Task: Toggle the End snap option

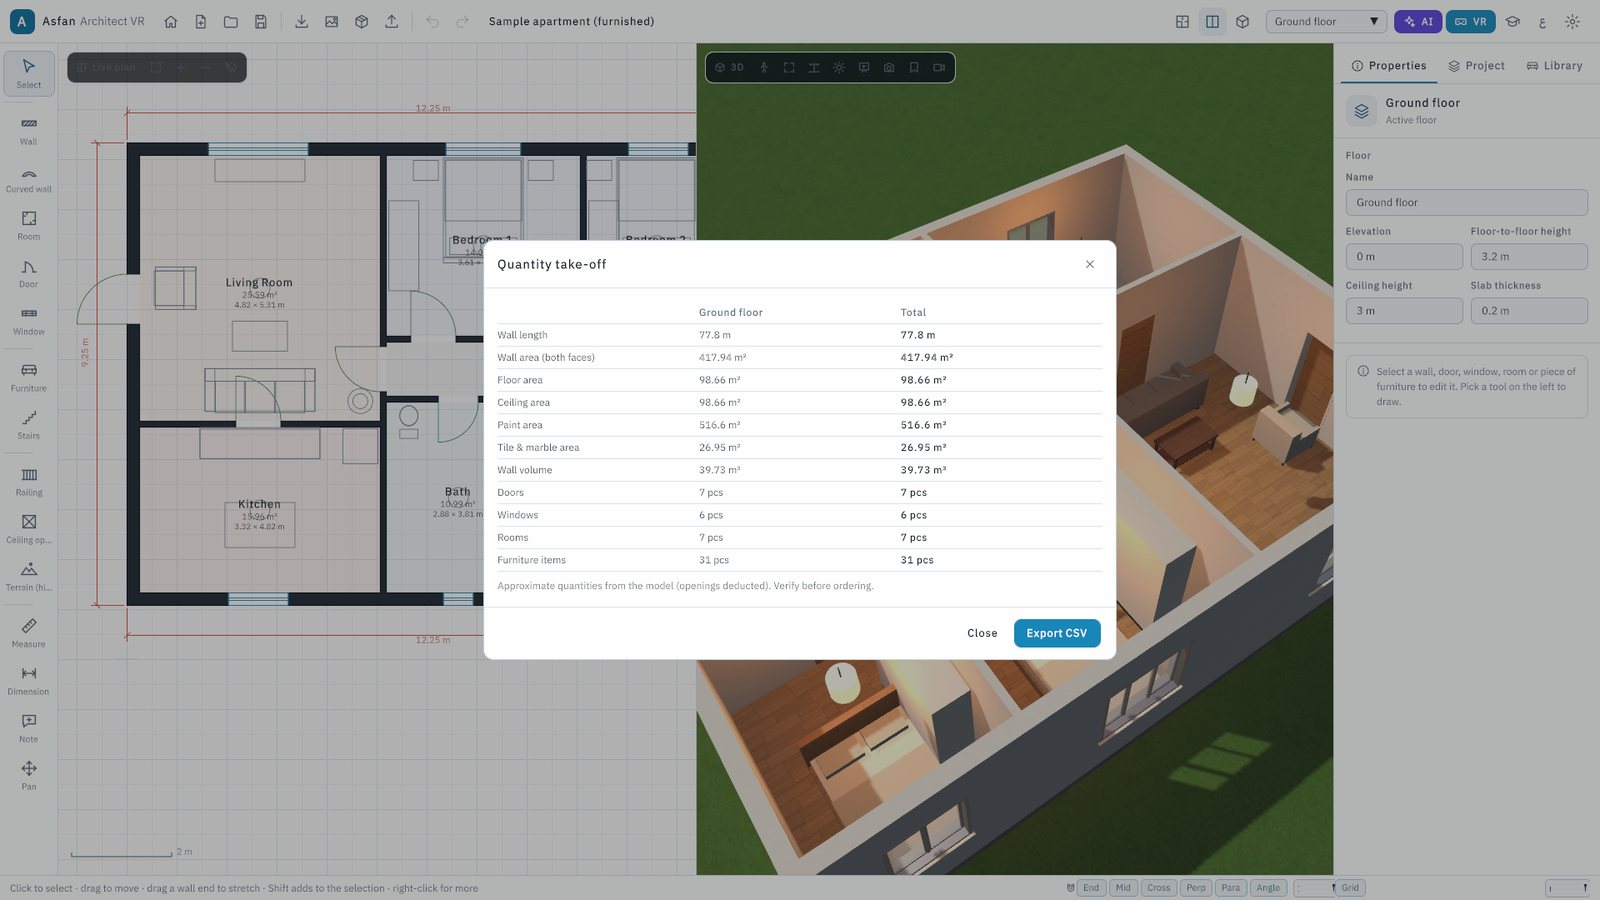Action: point(1091,888)
